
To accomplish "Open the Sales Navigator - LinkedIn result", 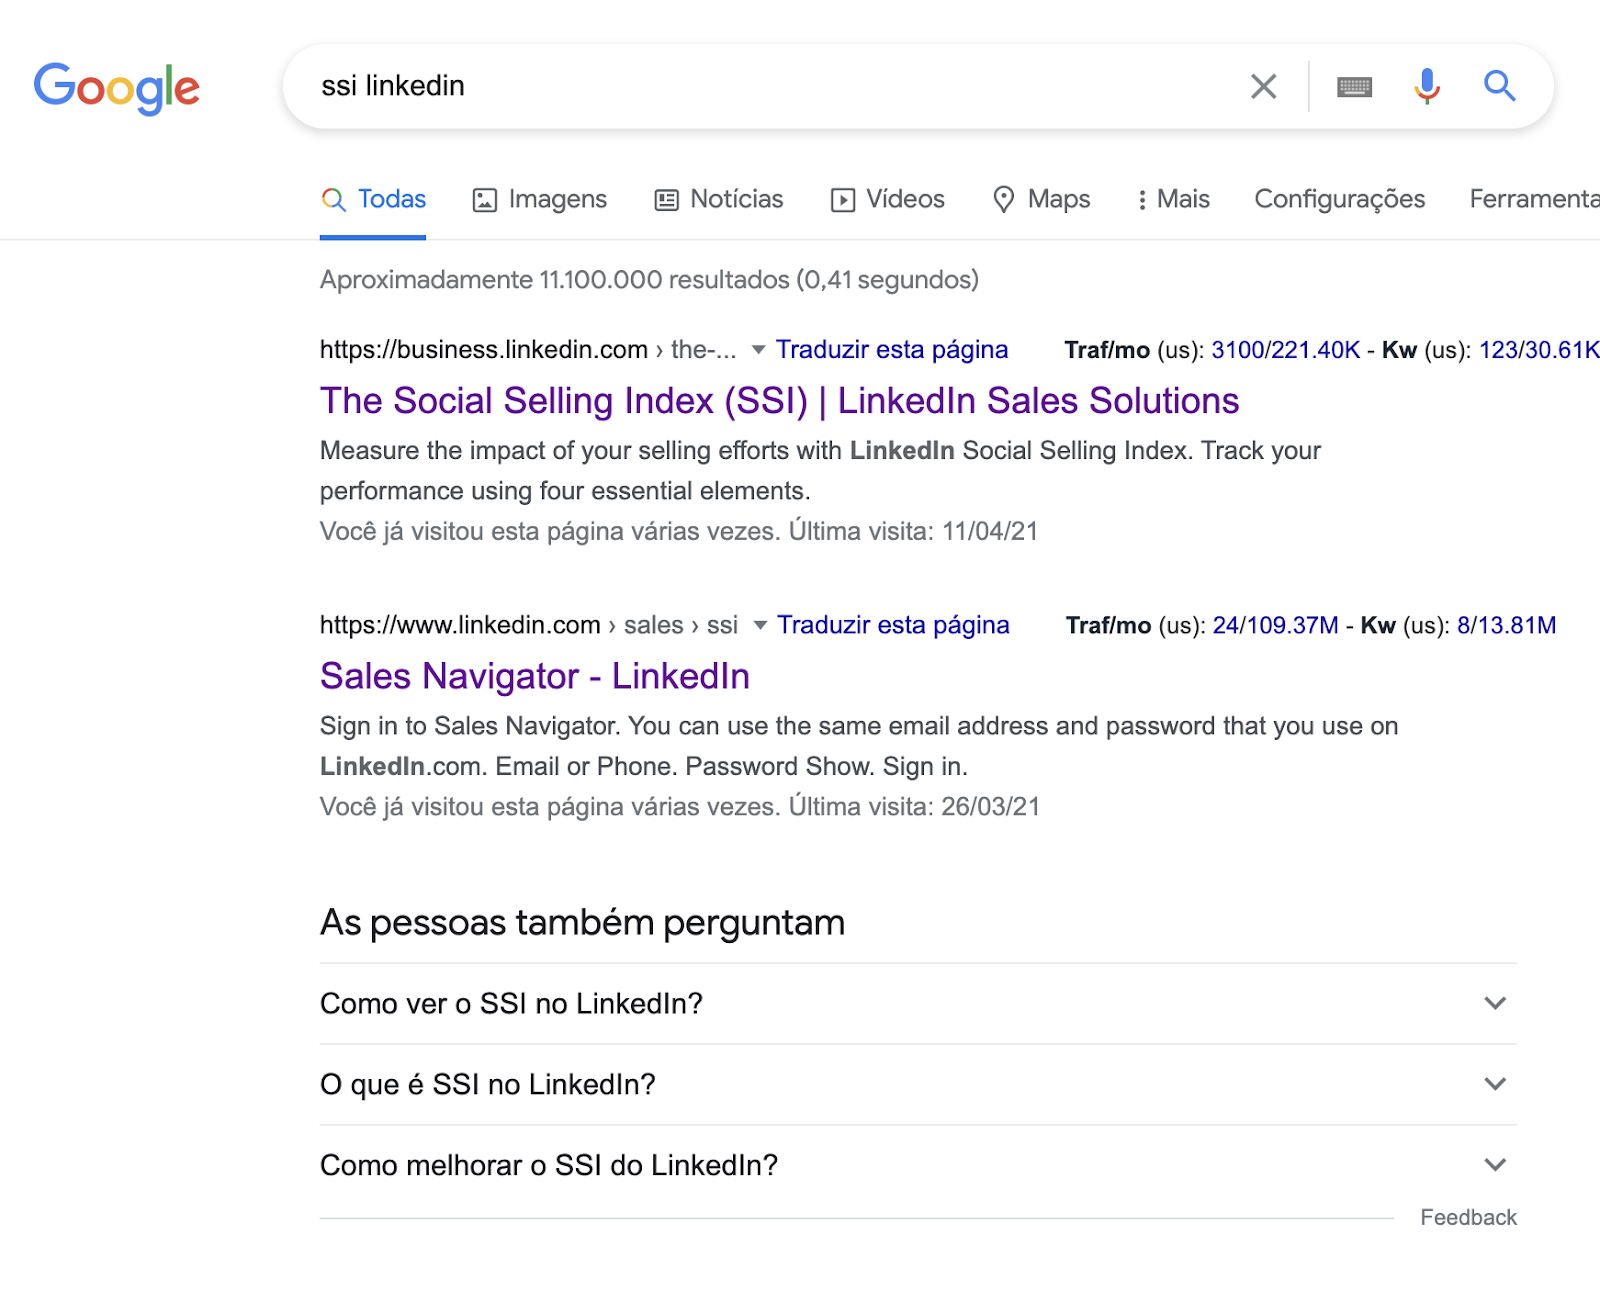I will (x=534, y=676).
